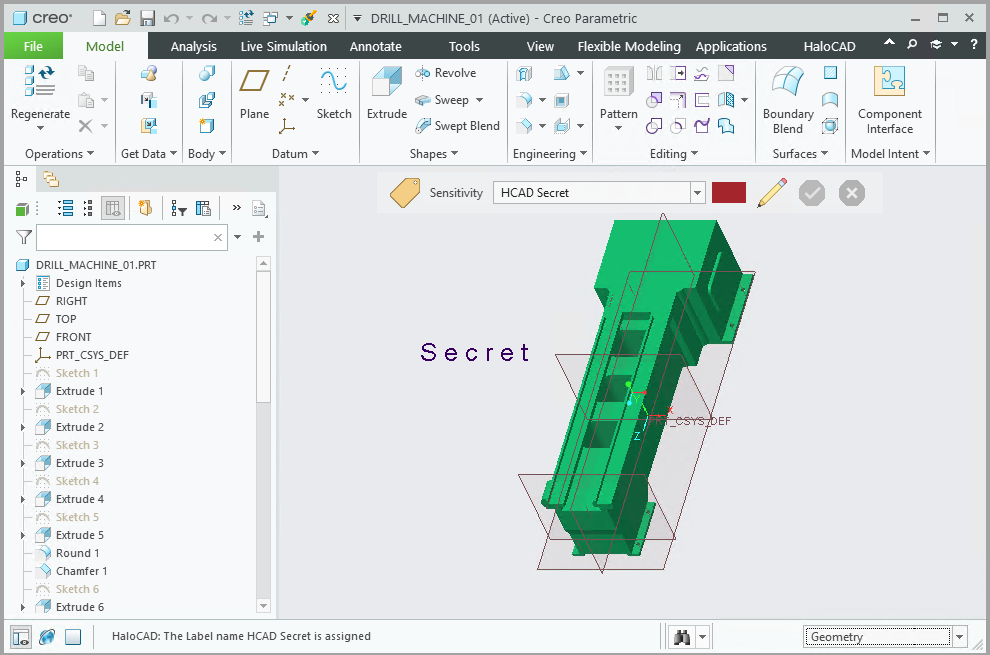
Task: Select the Pattern tool
Action: pyautogui.click(x=618, y=92)
